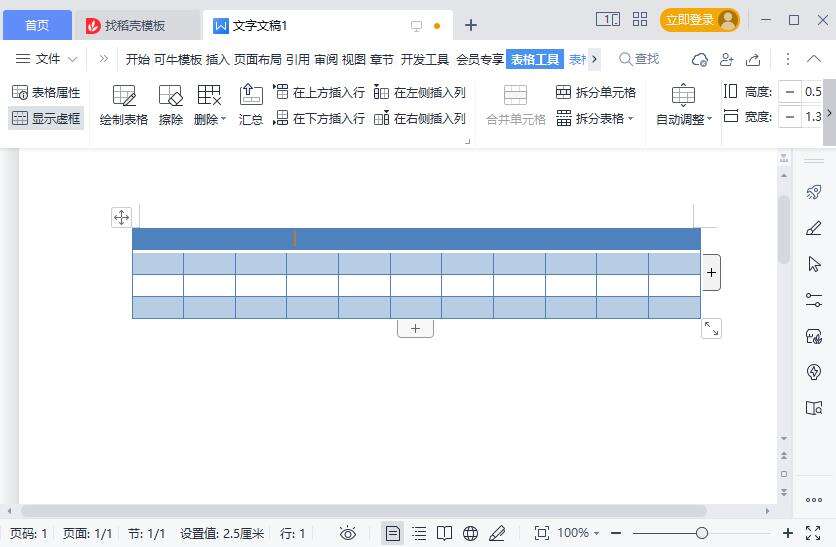
Task: Click the height (高度) value field
Action: click(813, 92)
